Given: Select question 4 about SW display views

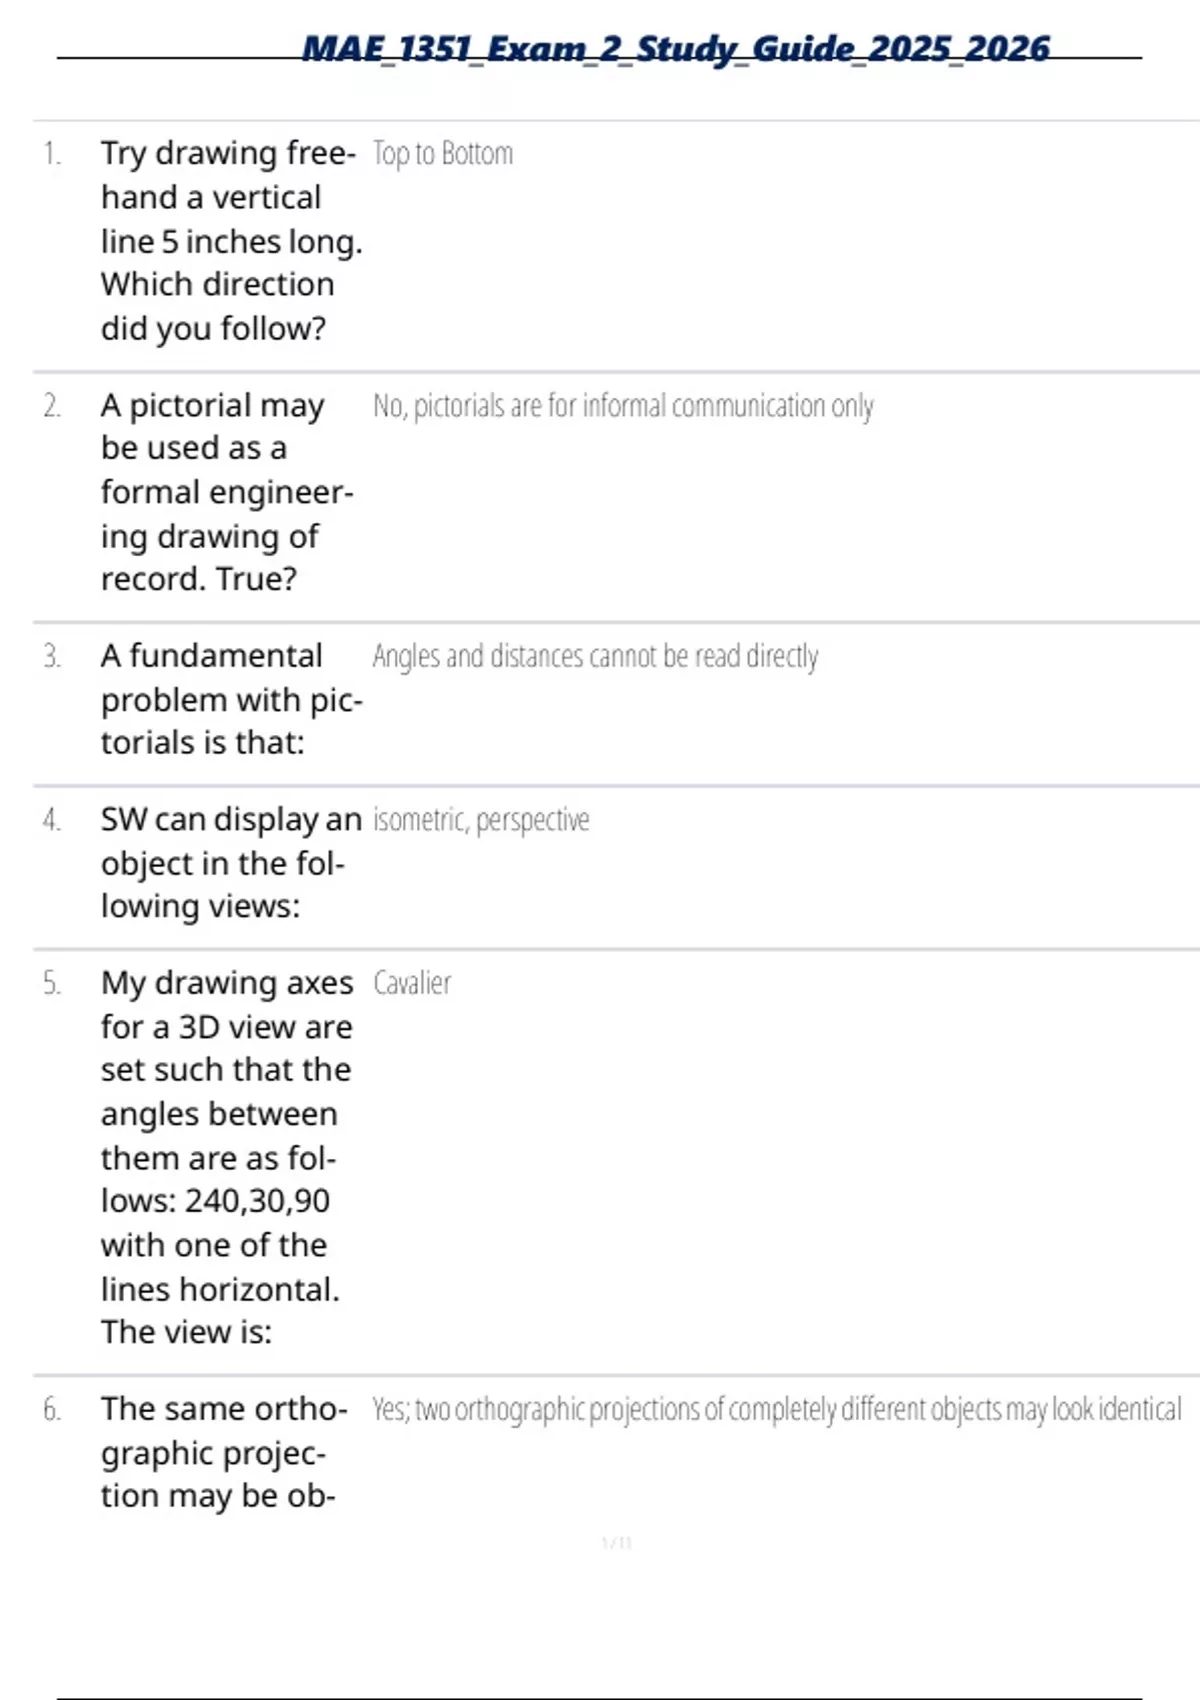Looking at the screenshot, I should 230,862.
